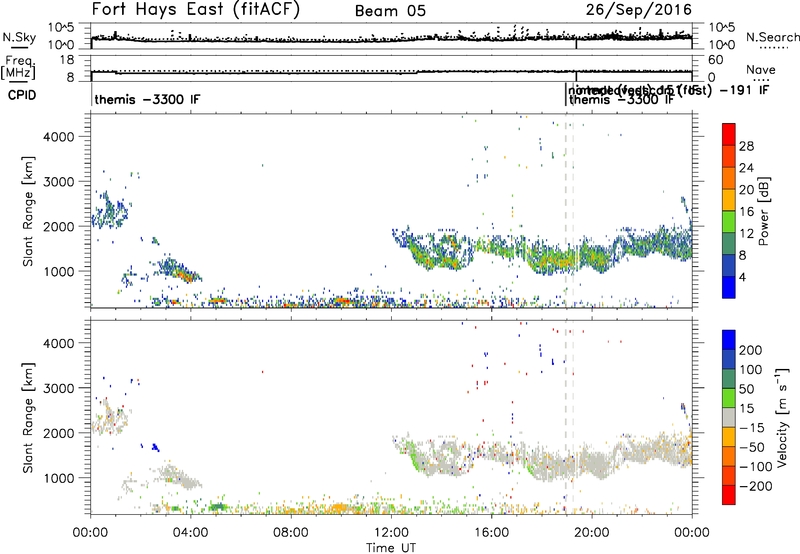The height and width of the screenshot is (554, 800).
Task: Click the 'CPID' row label
Action: click(x=22, y=95)
